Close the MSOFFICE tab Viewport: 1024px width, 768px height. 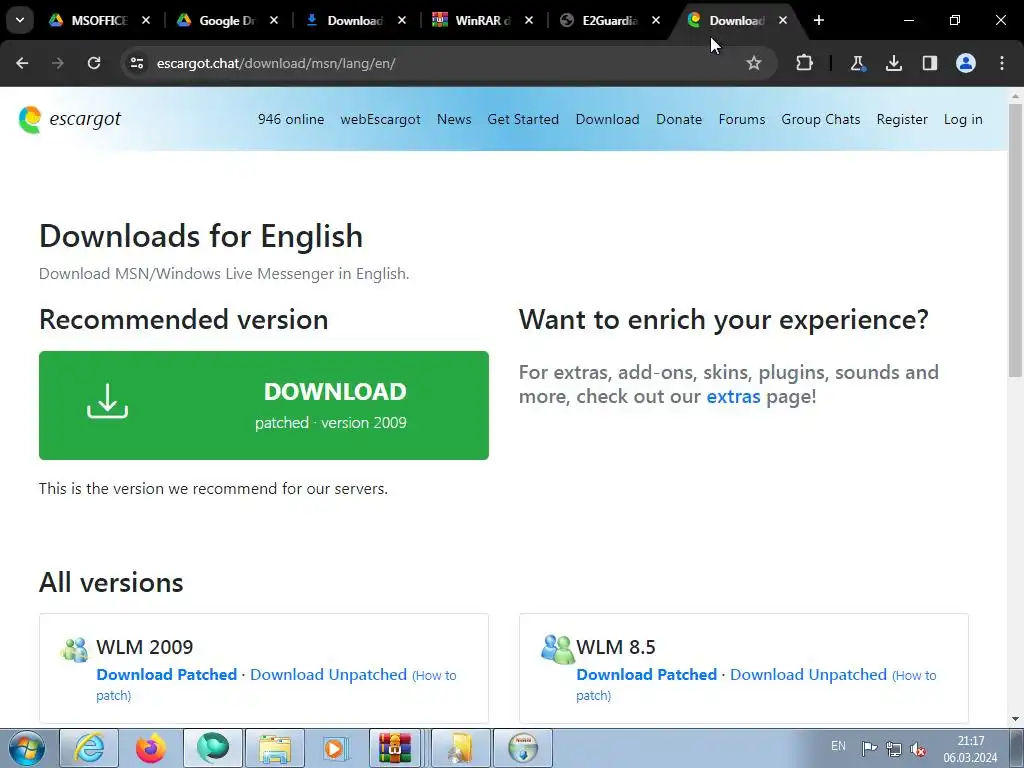(146, 20)
